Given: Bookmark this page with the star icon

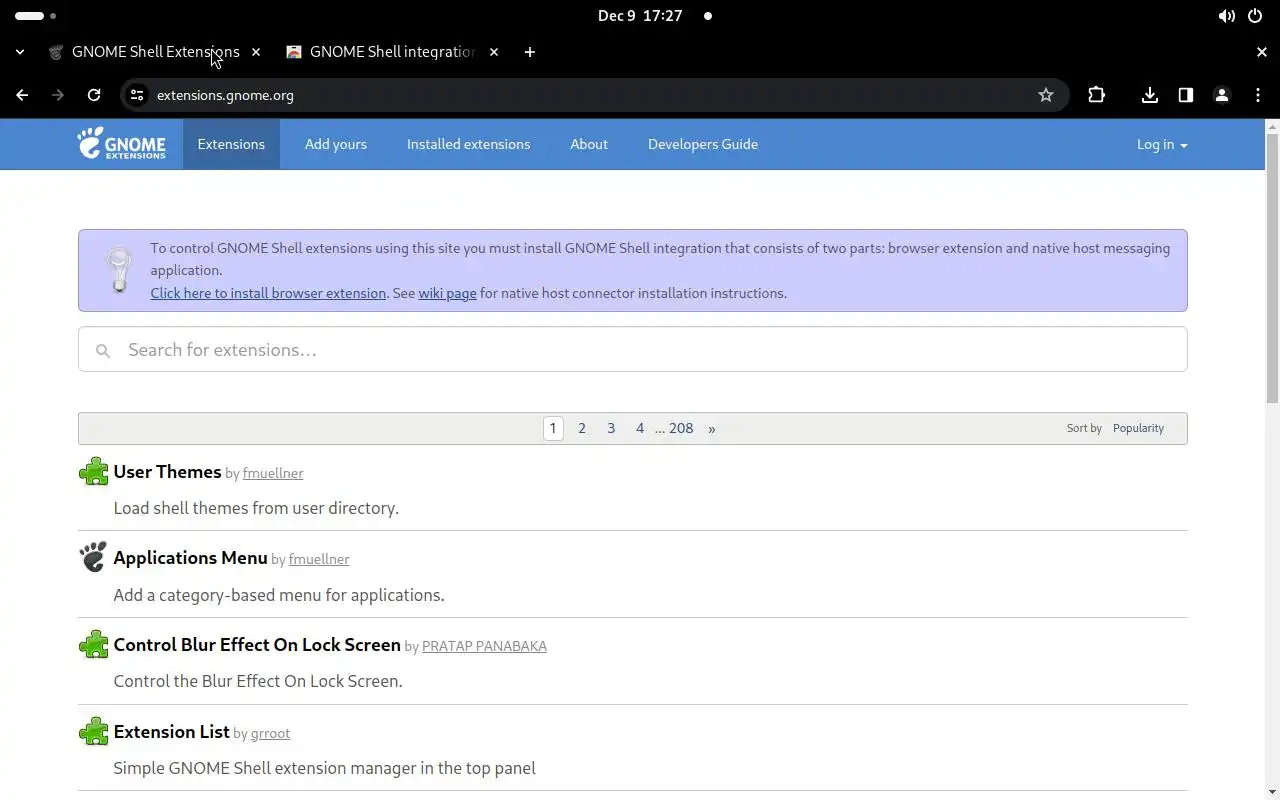Looking at the screenshot, I should pyautogui.click(x=1046, y=95).
